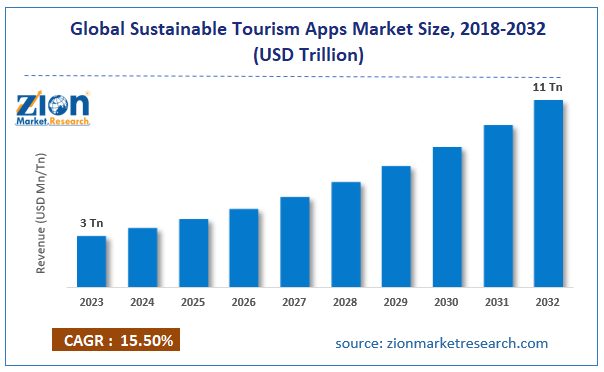
Task: Click the 2029 axis label
Action: click(x=396, y=302)
